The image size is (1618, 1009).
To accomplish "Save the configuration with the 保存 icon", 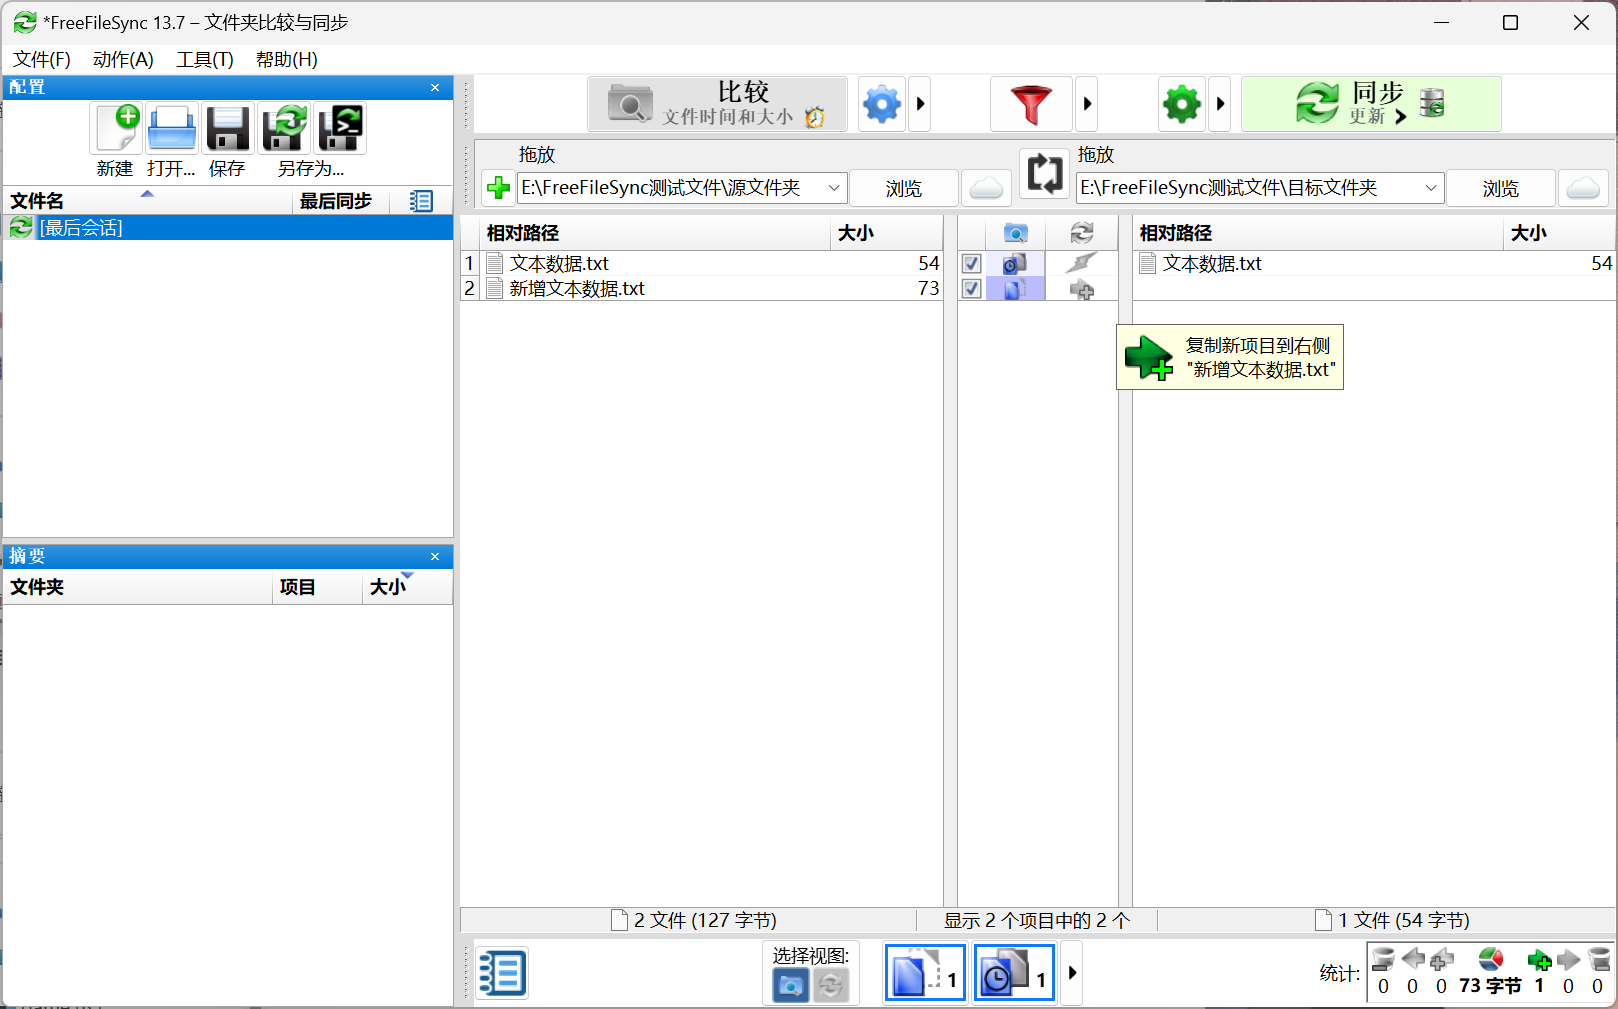I will tap(228, 128).
